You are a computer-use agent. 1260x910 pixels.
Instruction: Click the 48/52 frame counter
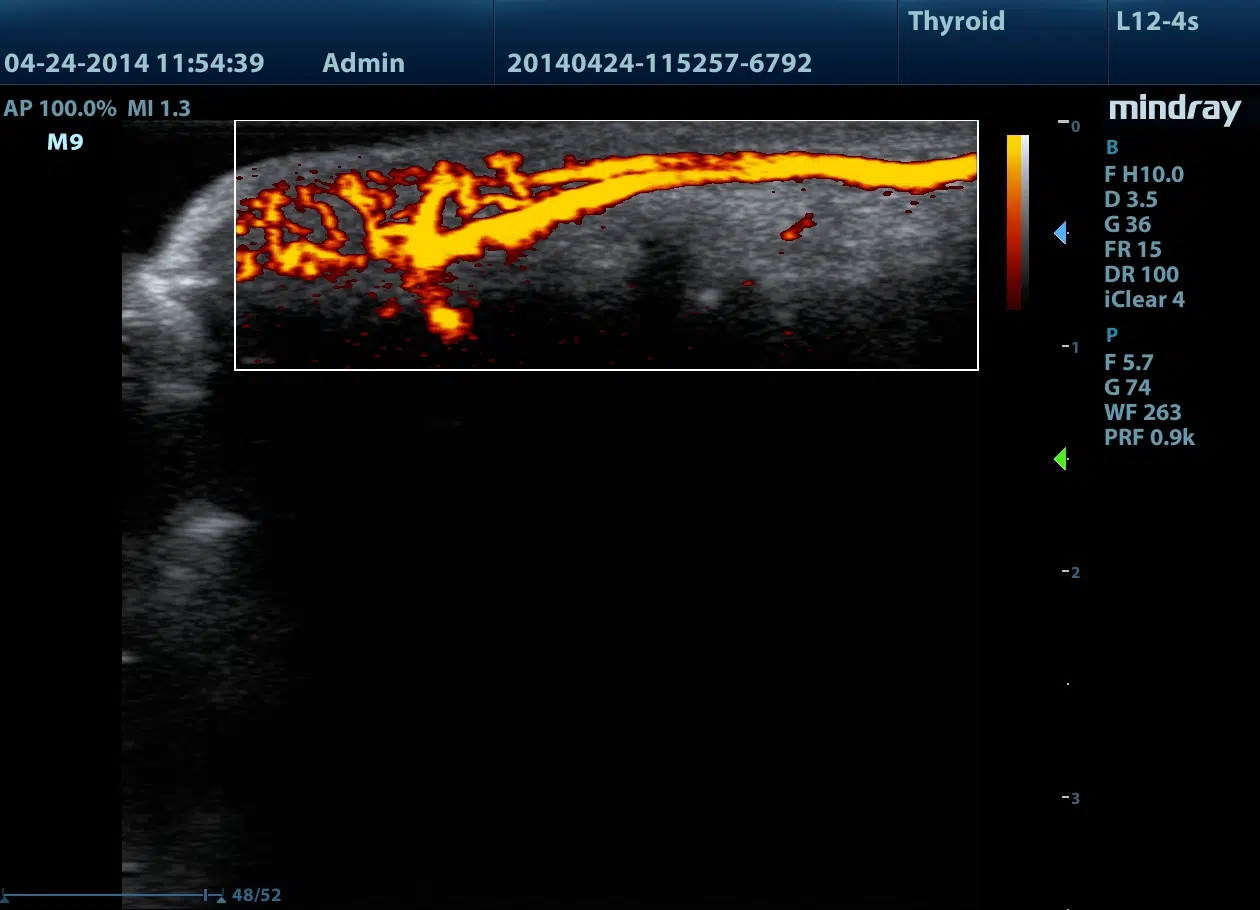point(256,895)
